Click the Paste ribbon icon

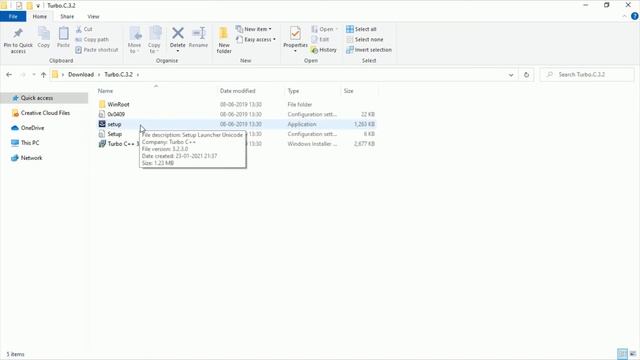coord(63,38)
